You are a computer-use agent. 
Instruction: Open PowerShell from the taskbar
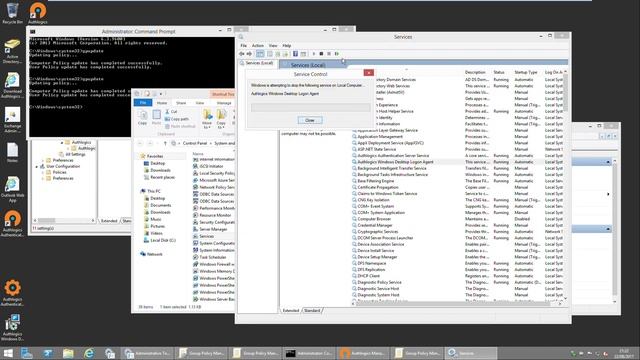coord(48,353)
